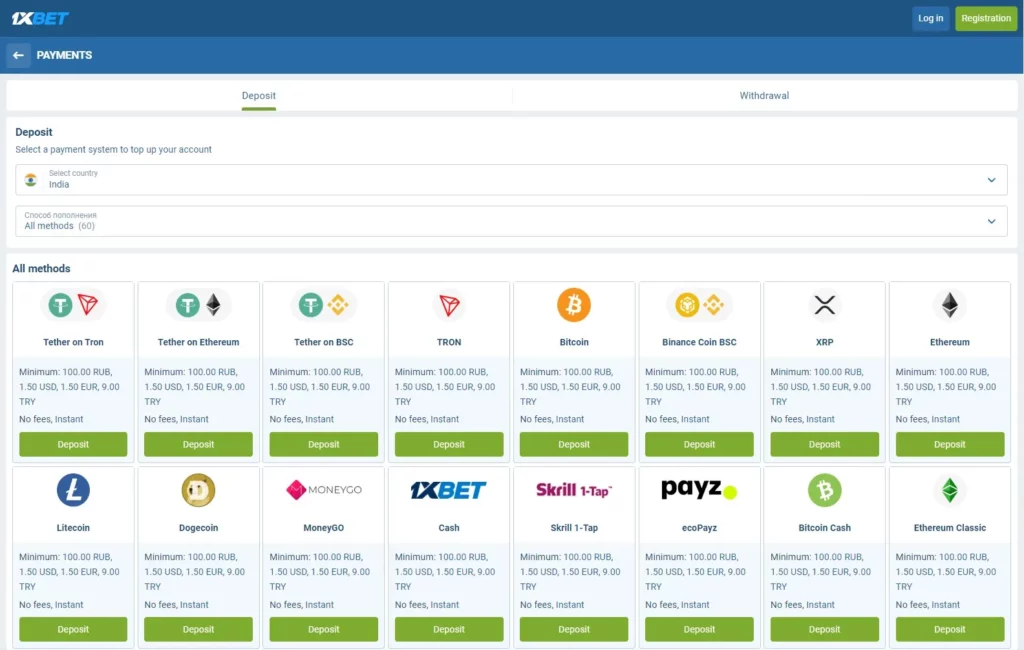Click the Bitcoin coin icon

point(573,305)
